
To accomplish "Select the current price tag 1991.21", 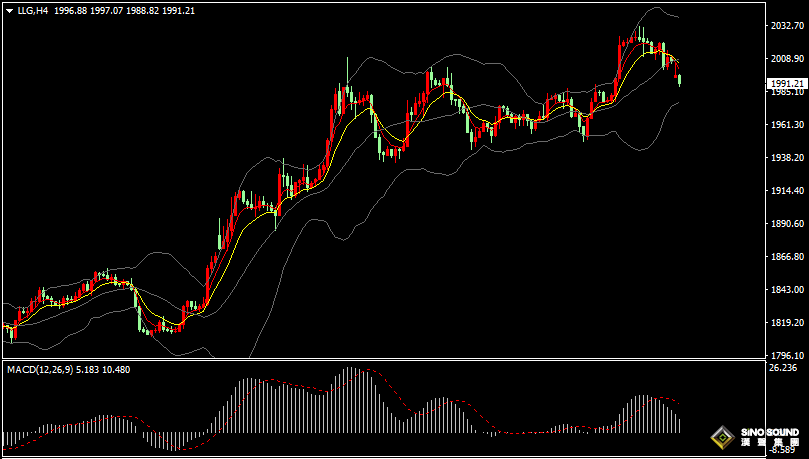I will click(x=787, y=83).
